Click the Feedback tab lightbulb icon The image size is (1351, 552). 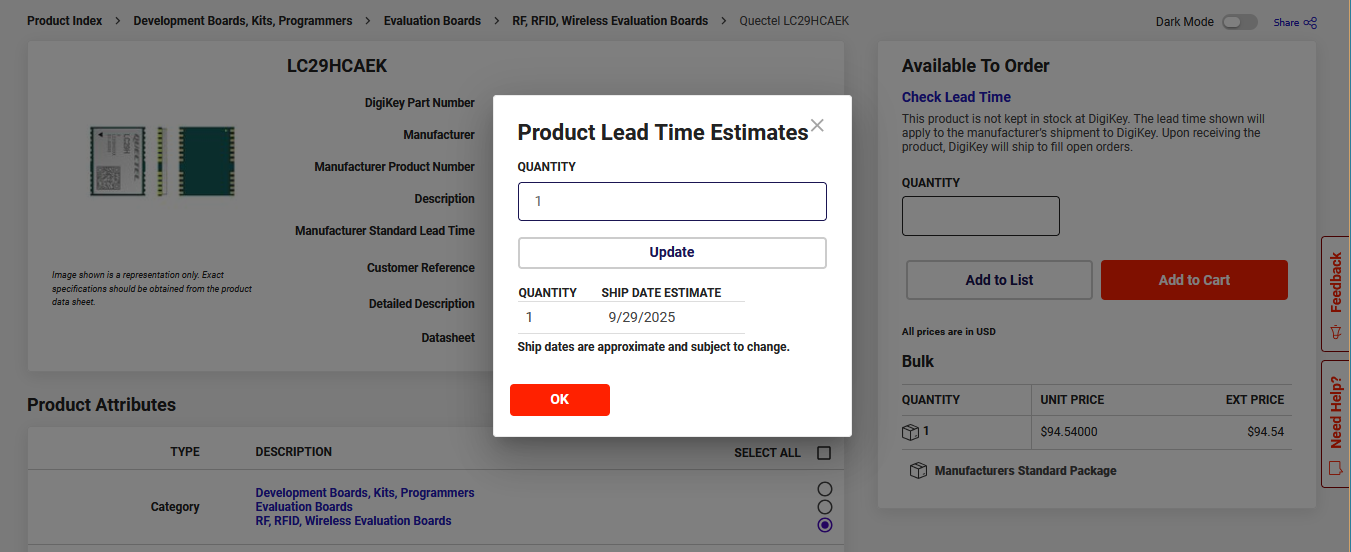tap(1335, 331)
